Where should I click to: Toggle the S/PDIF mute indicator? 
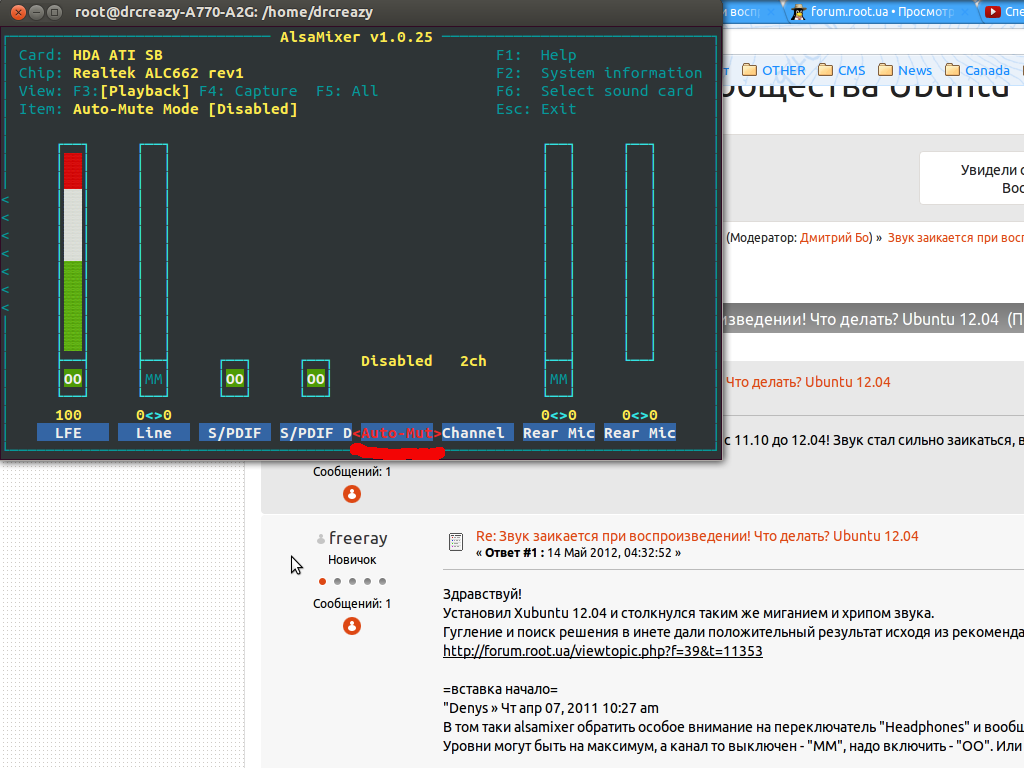point(234,379)
